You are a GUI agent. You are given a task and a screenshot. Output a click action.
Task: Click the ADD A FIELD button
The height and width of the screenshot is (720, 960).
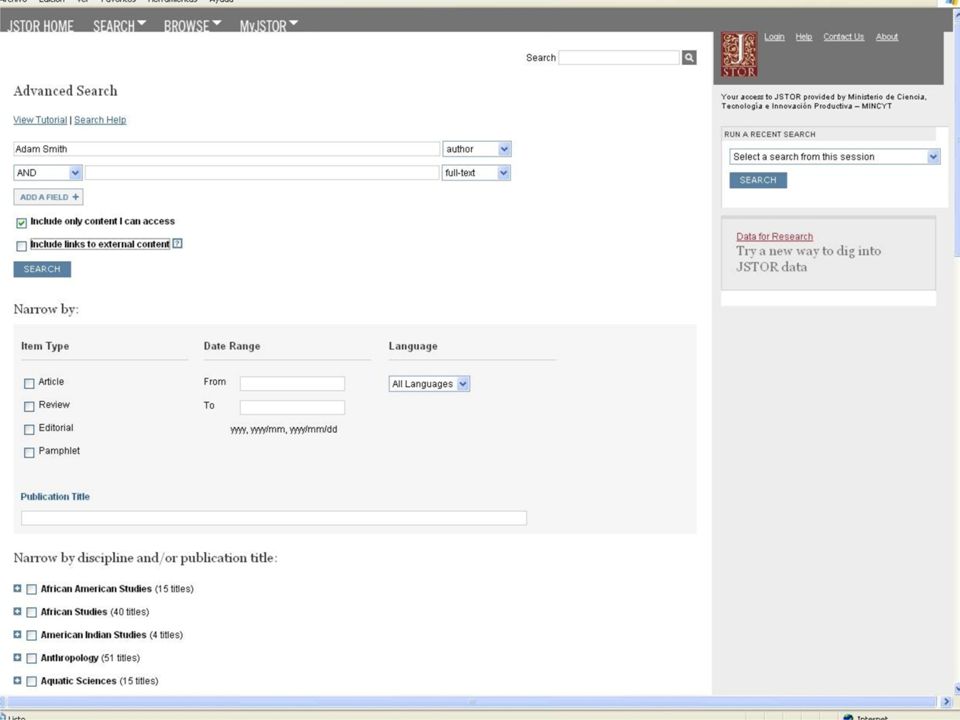[x=48, y=197]
